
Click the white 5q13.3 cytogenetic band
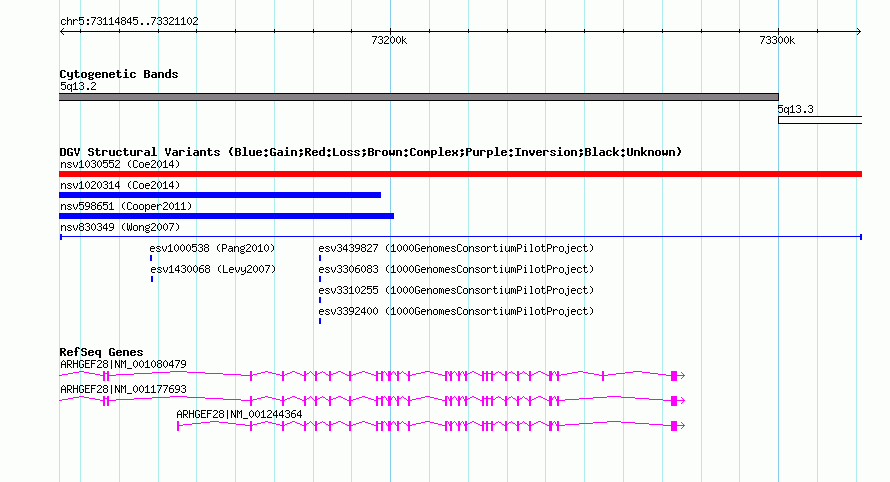click(820, 120)
